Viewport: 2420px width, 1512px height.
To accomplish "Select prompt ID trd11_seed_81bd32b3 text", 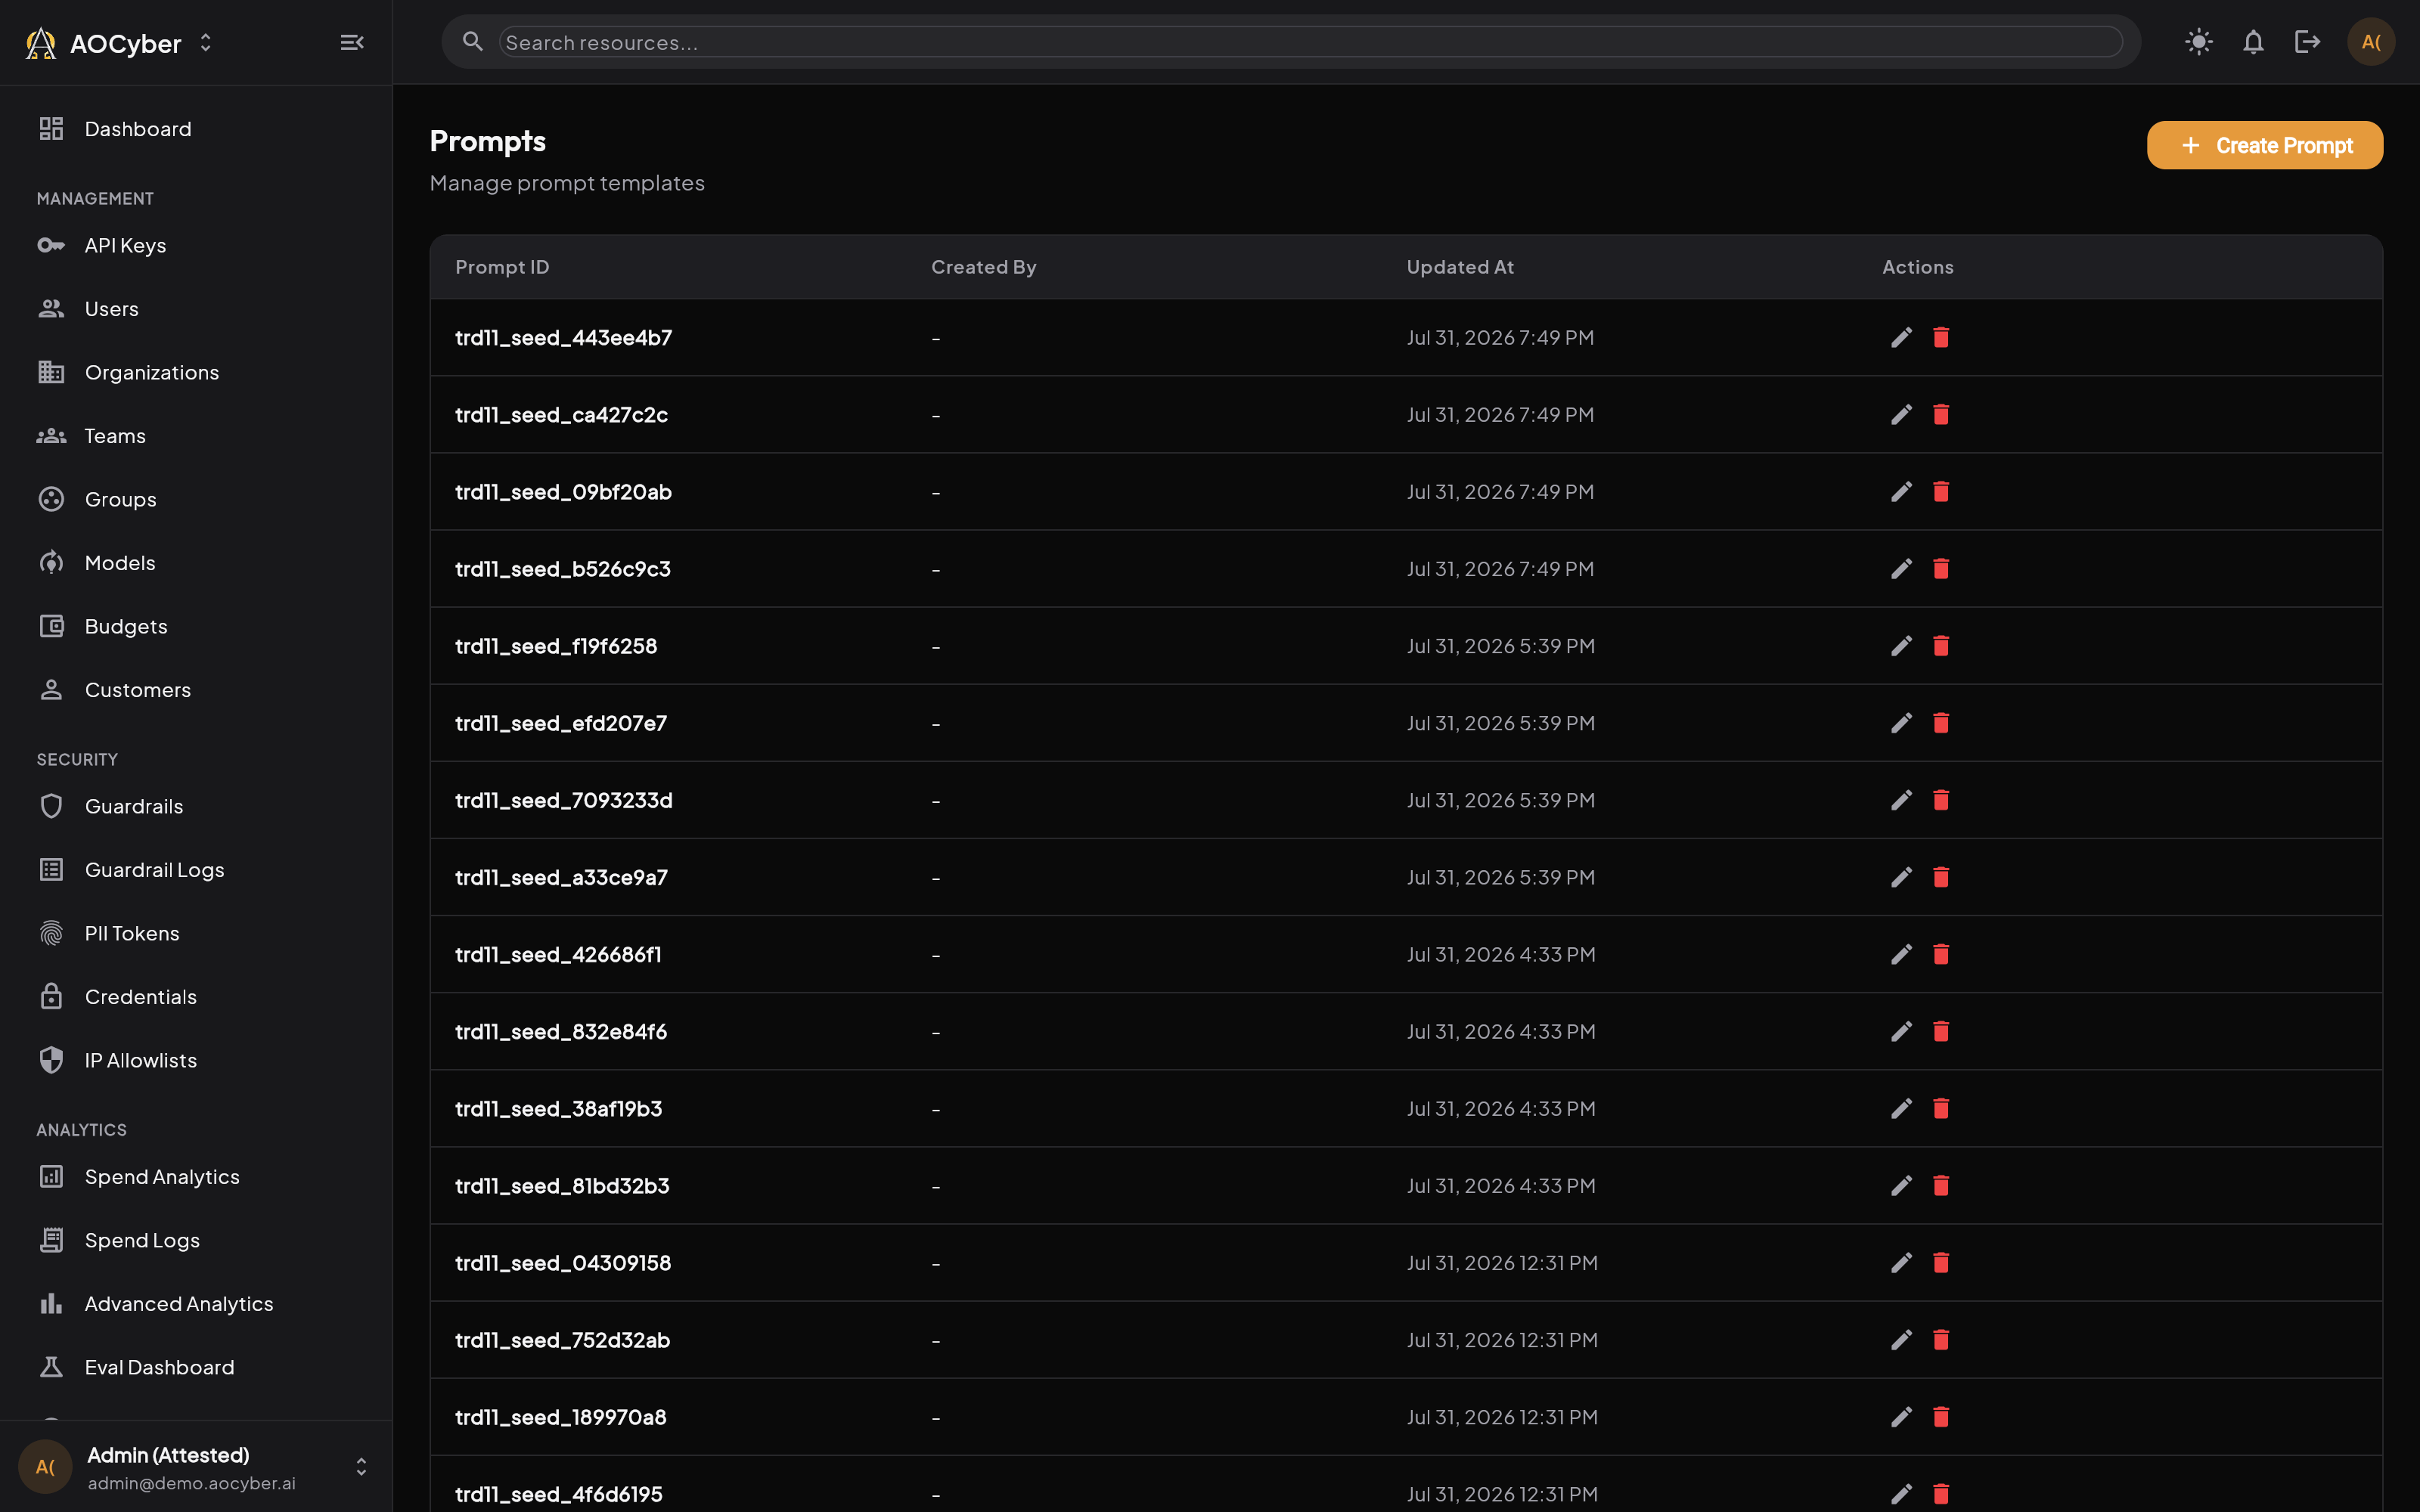I will 562,1186.
